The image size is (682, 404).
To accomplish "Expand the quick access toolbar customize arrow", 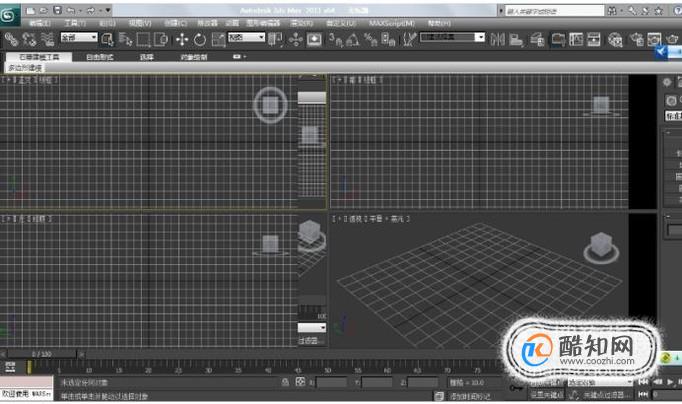I will (x=108, y=10).
